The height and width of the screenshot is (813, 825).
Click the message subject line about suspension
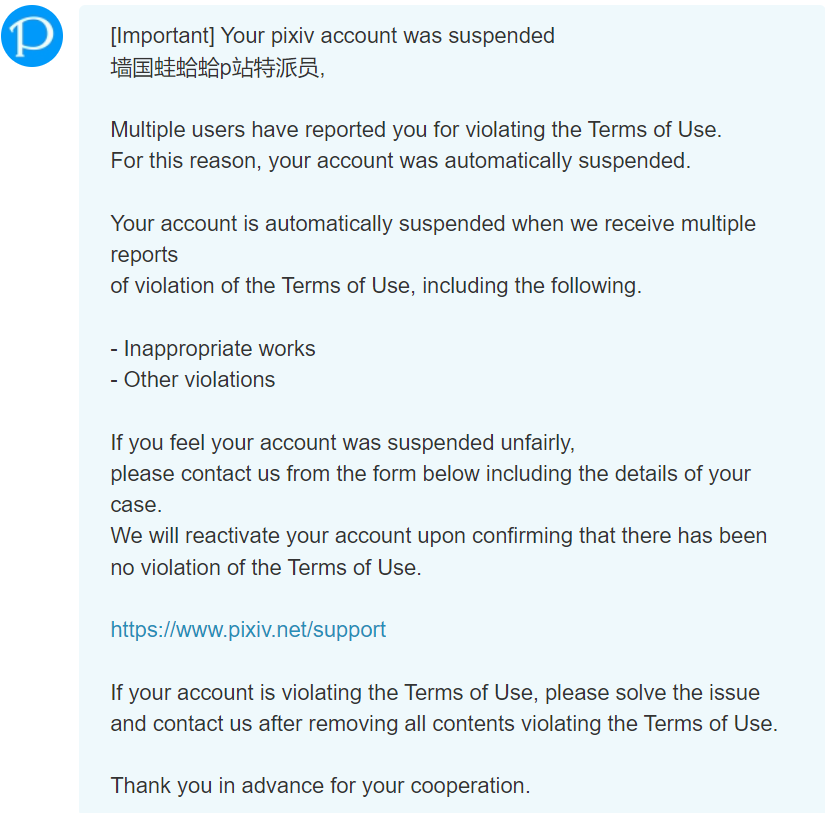point(333,36)
